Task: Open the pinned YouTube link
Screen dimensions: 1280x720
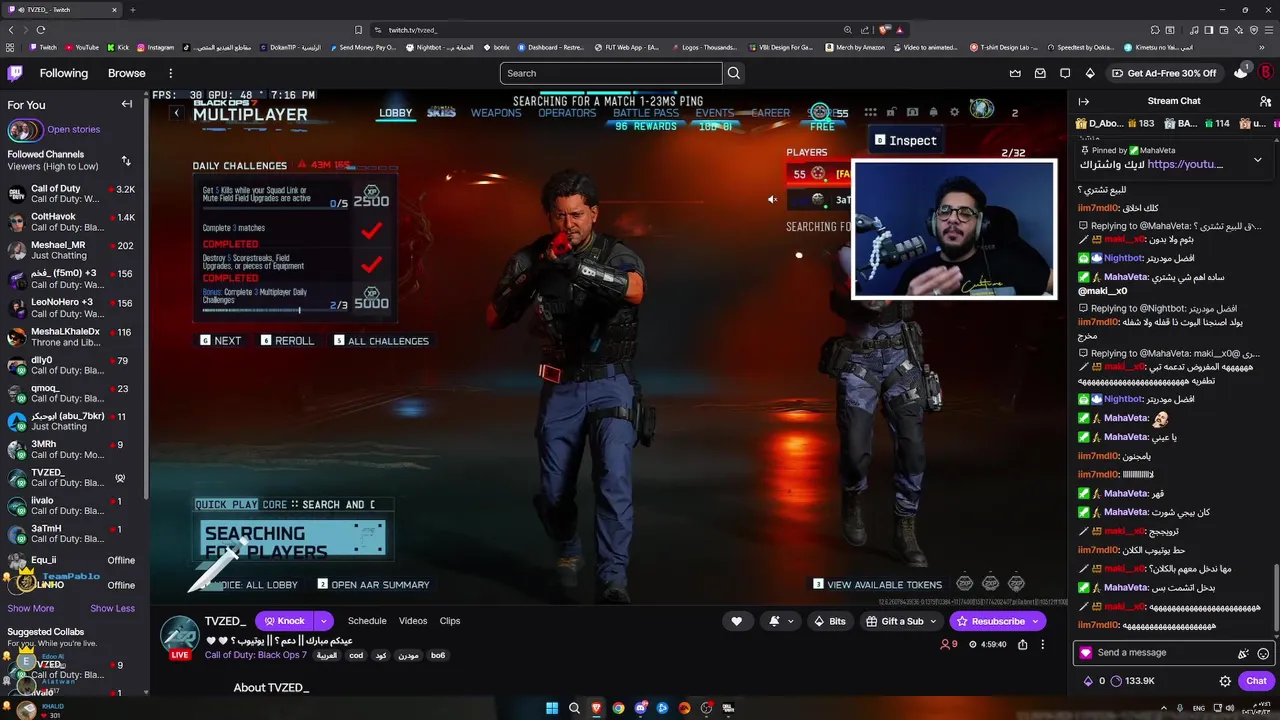Action: [1185, 164]
